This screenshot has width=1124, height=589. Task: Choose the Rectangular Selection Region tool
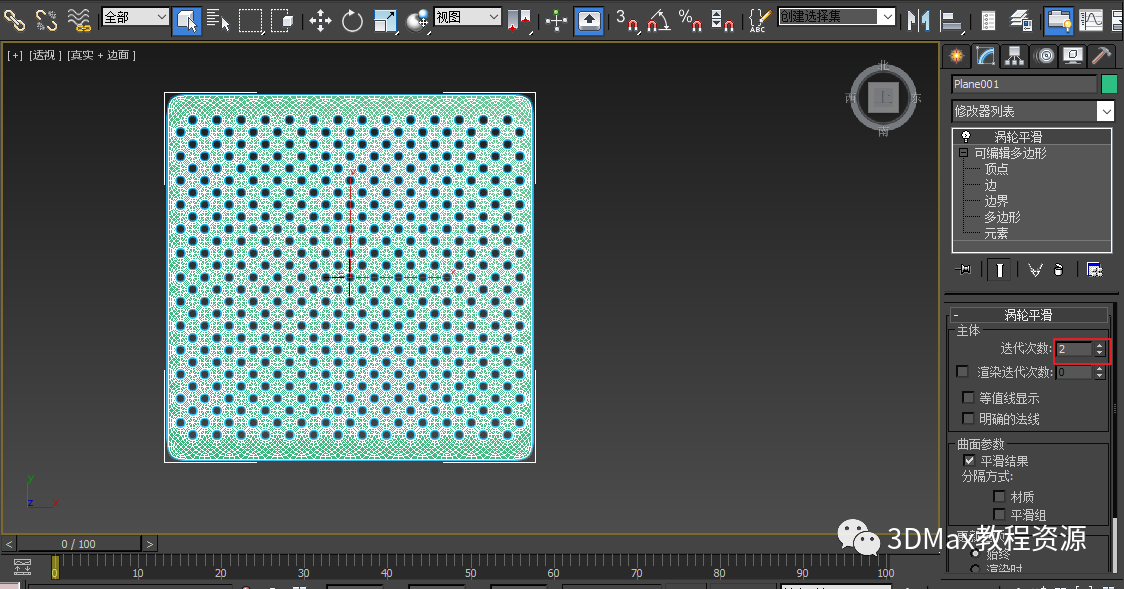click(250, 20)
